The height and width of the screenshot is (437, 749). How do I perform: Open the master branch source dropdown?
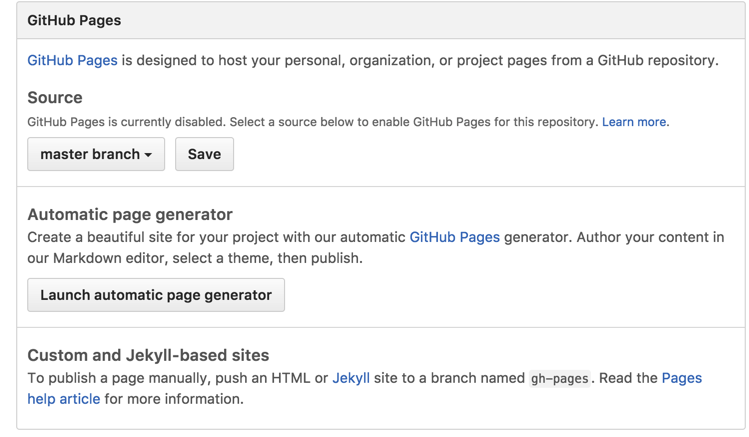(95, 155)
